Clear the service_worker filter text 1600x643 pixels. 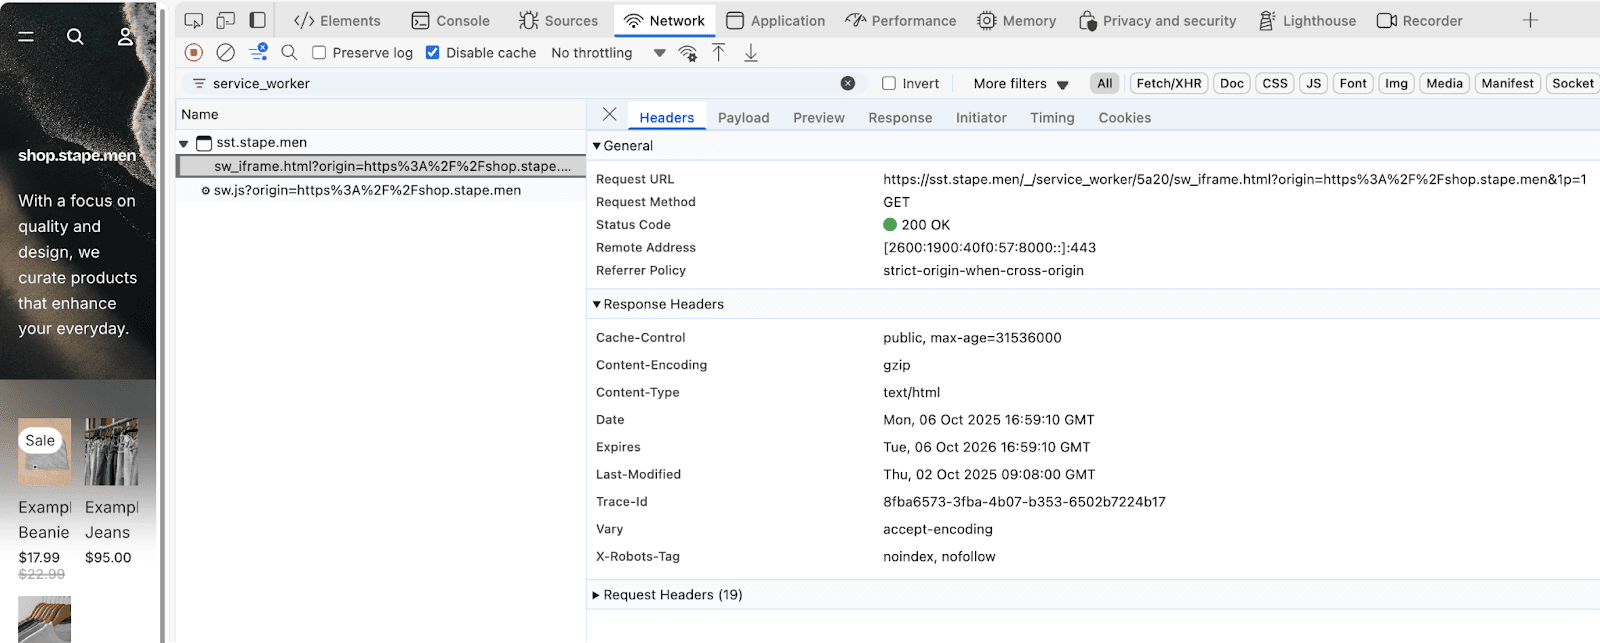[x=848, y=83]
